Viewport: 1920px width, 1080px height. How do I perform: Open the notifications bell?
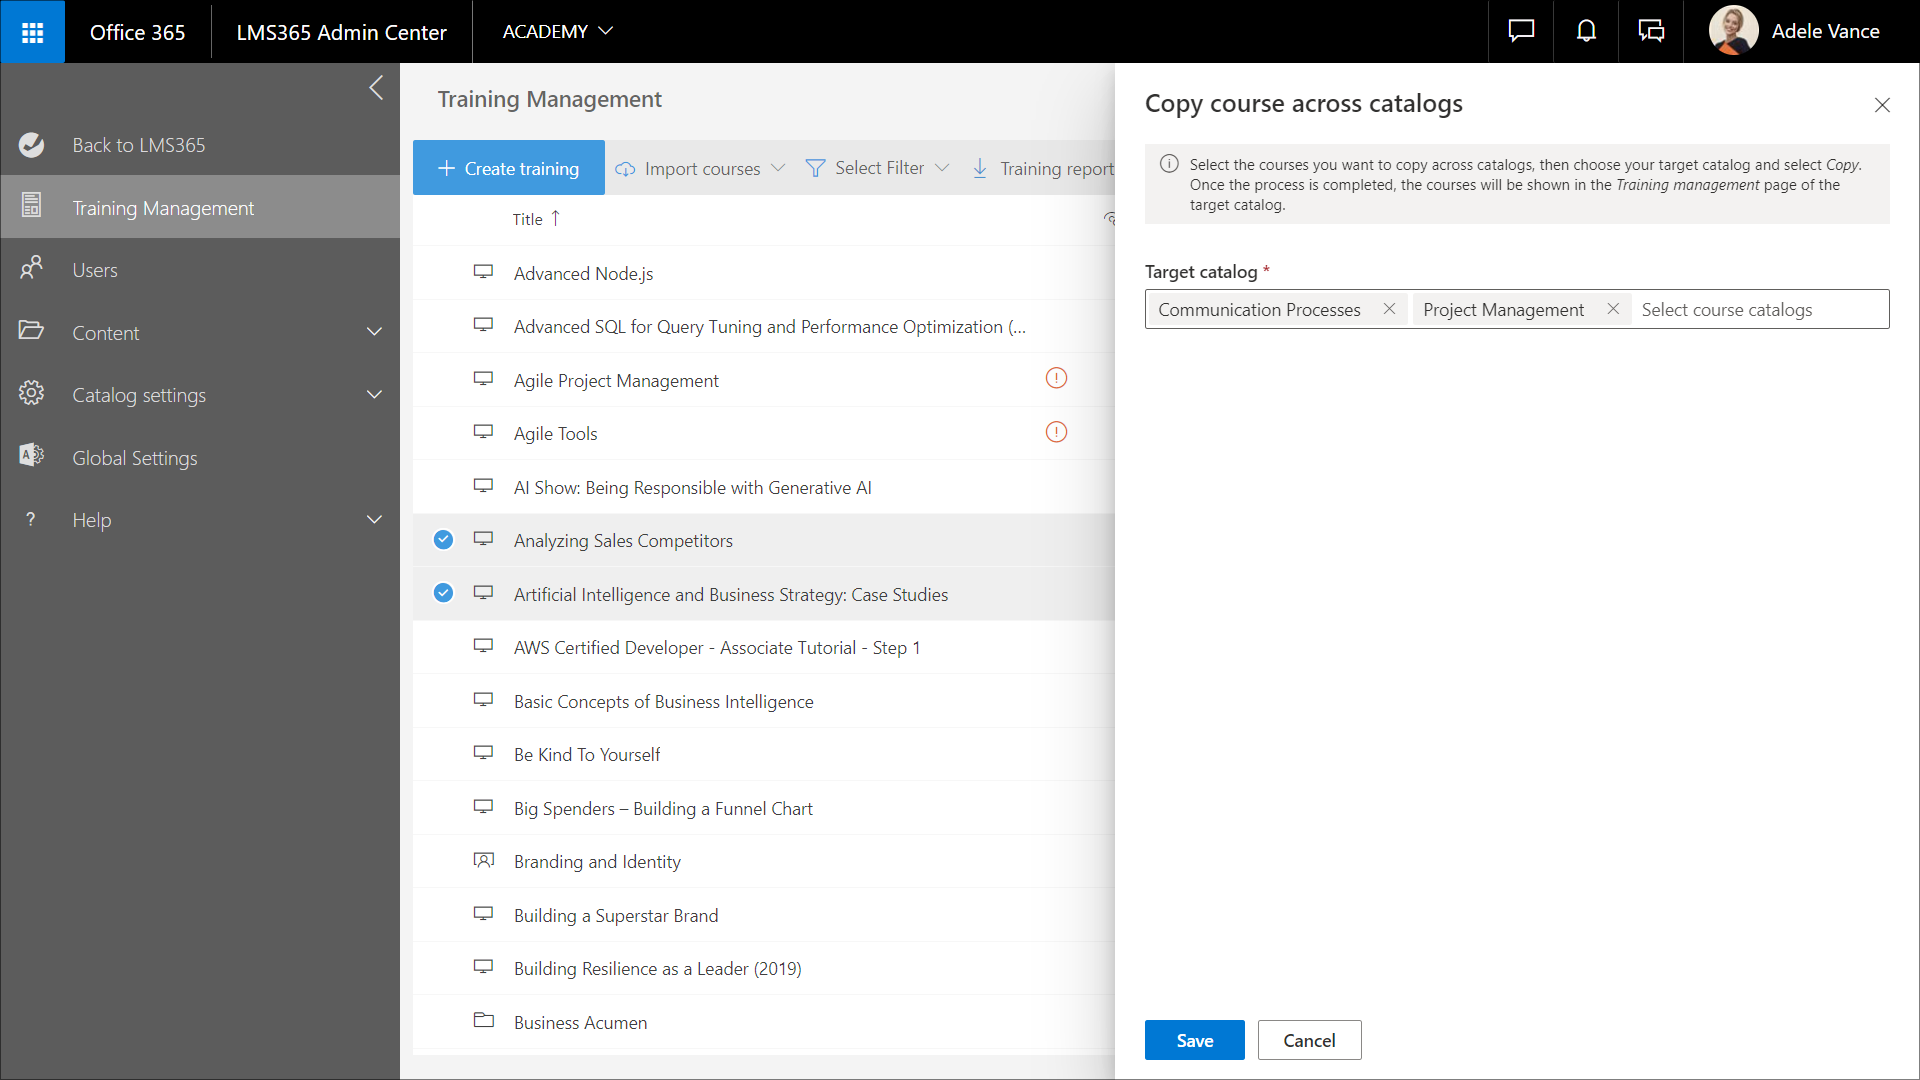(x=1586, y=32)
